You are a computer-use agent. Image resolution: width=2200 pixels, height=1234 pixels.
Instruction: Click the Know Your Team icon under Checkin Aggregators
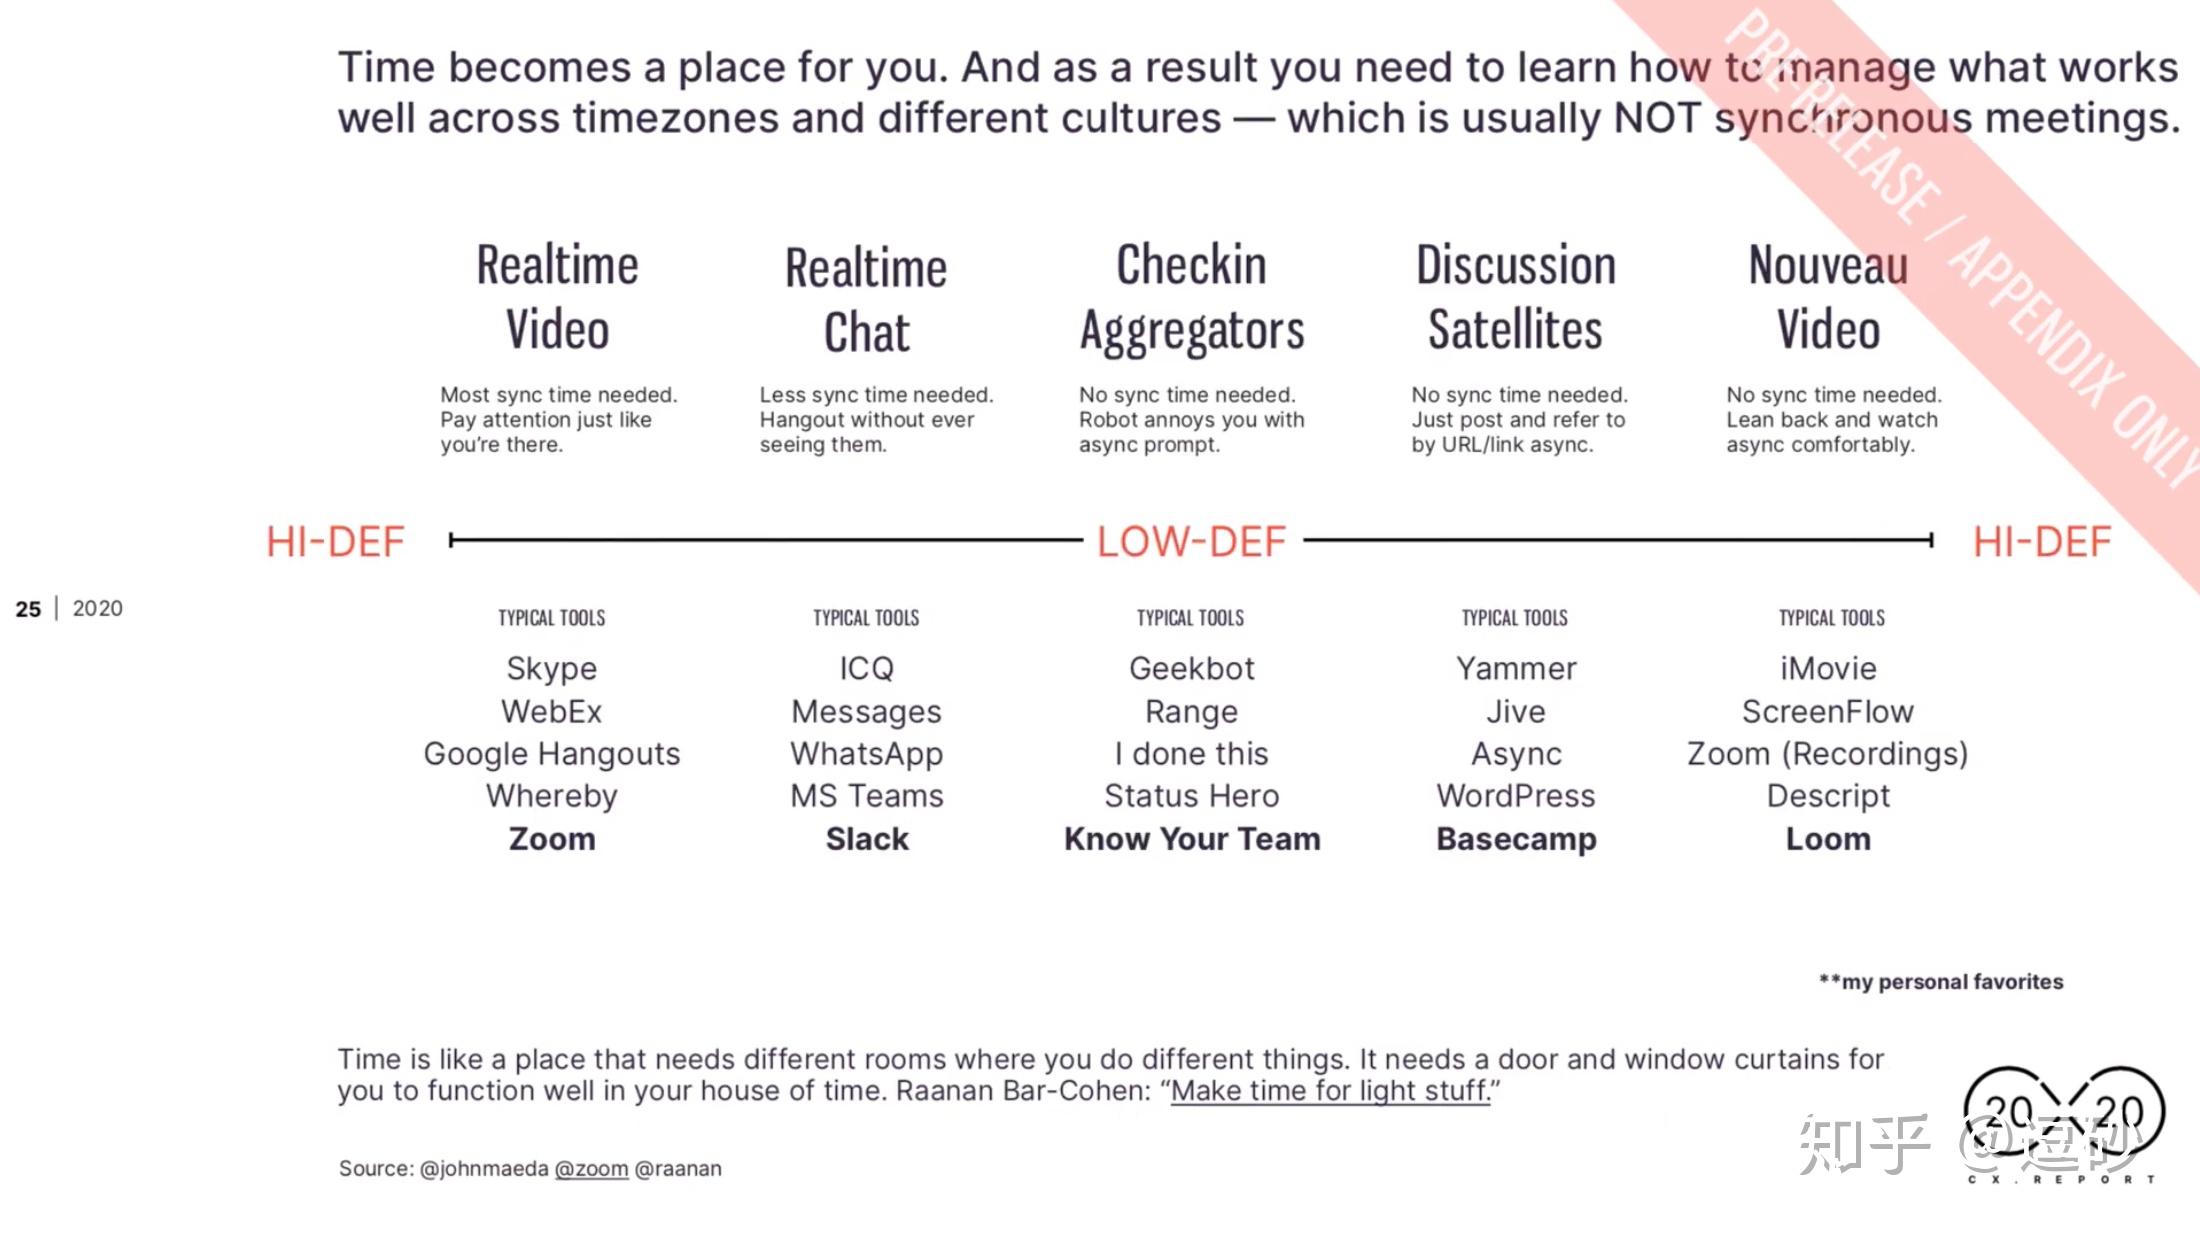1192,838
